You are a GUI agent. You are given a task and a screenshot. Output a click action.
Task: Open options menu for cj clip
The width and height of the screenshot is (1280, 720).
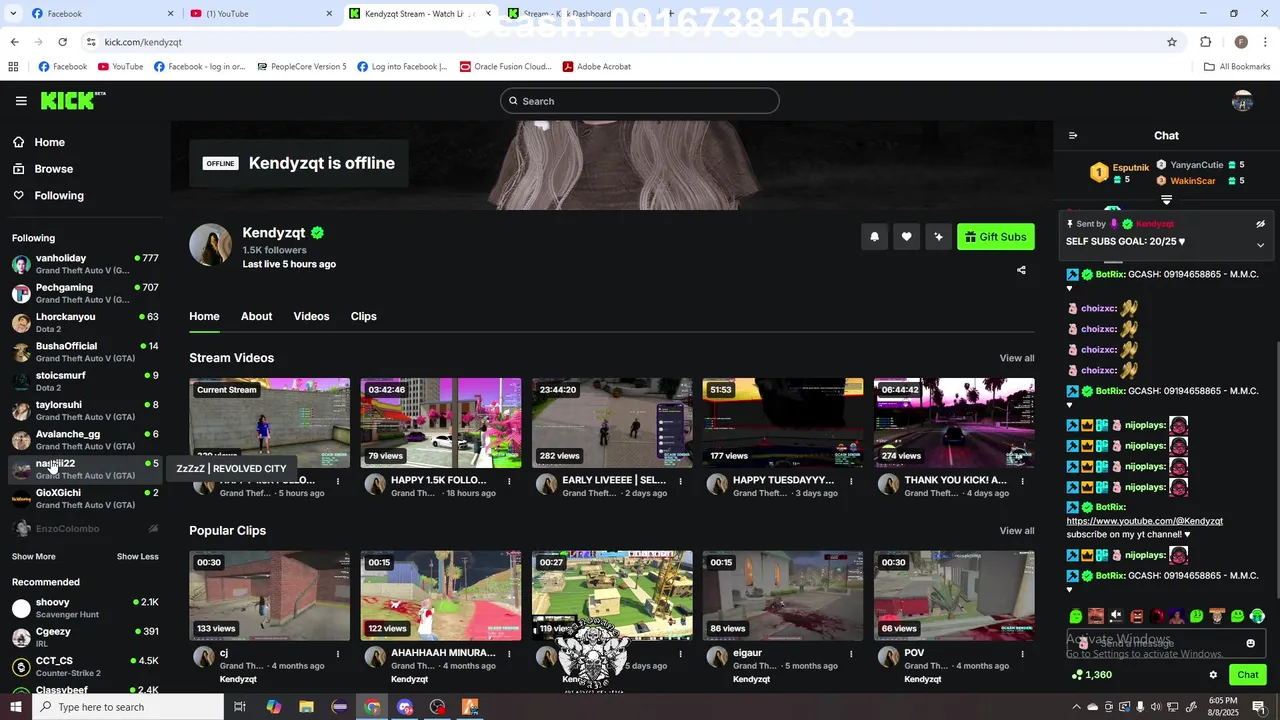tap(338, 654)
